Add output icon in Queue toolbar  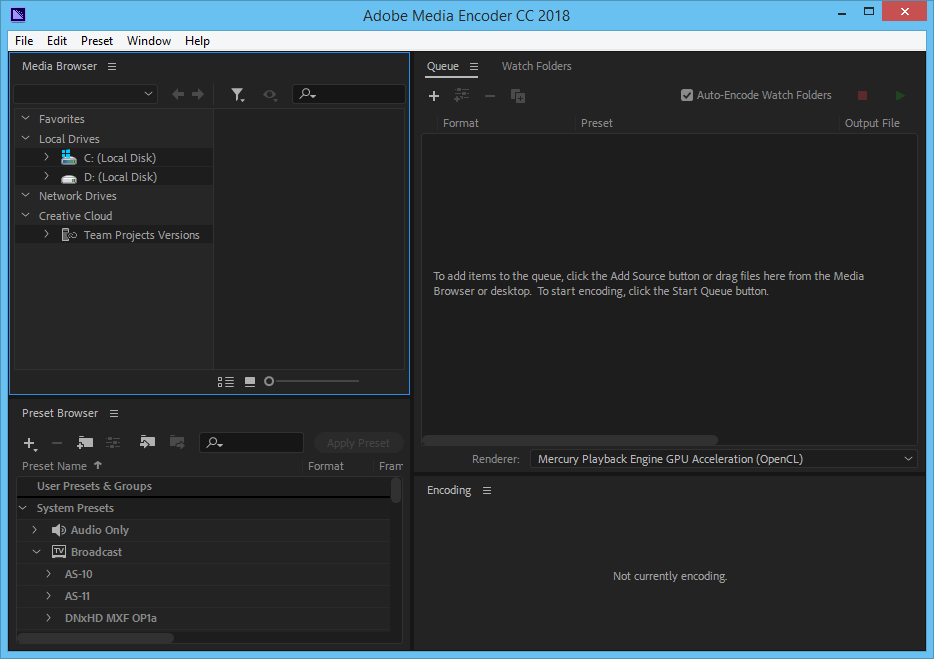click(462, 95)
